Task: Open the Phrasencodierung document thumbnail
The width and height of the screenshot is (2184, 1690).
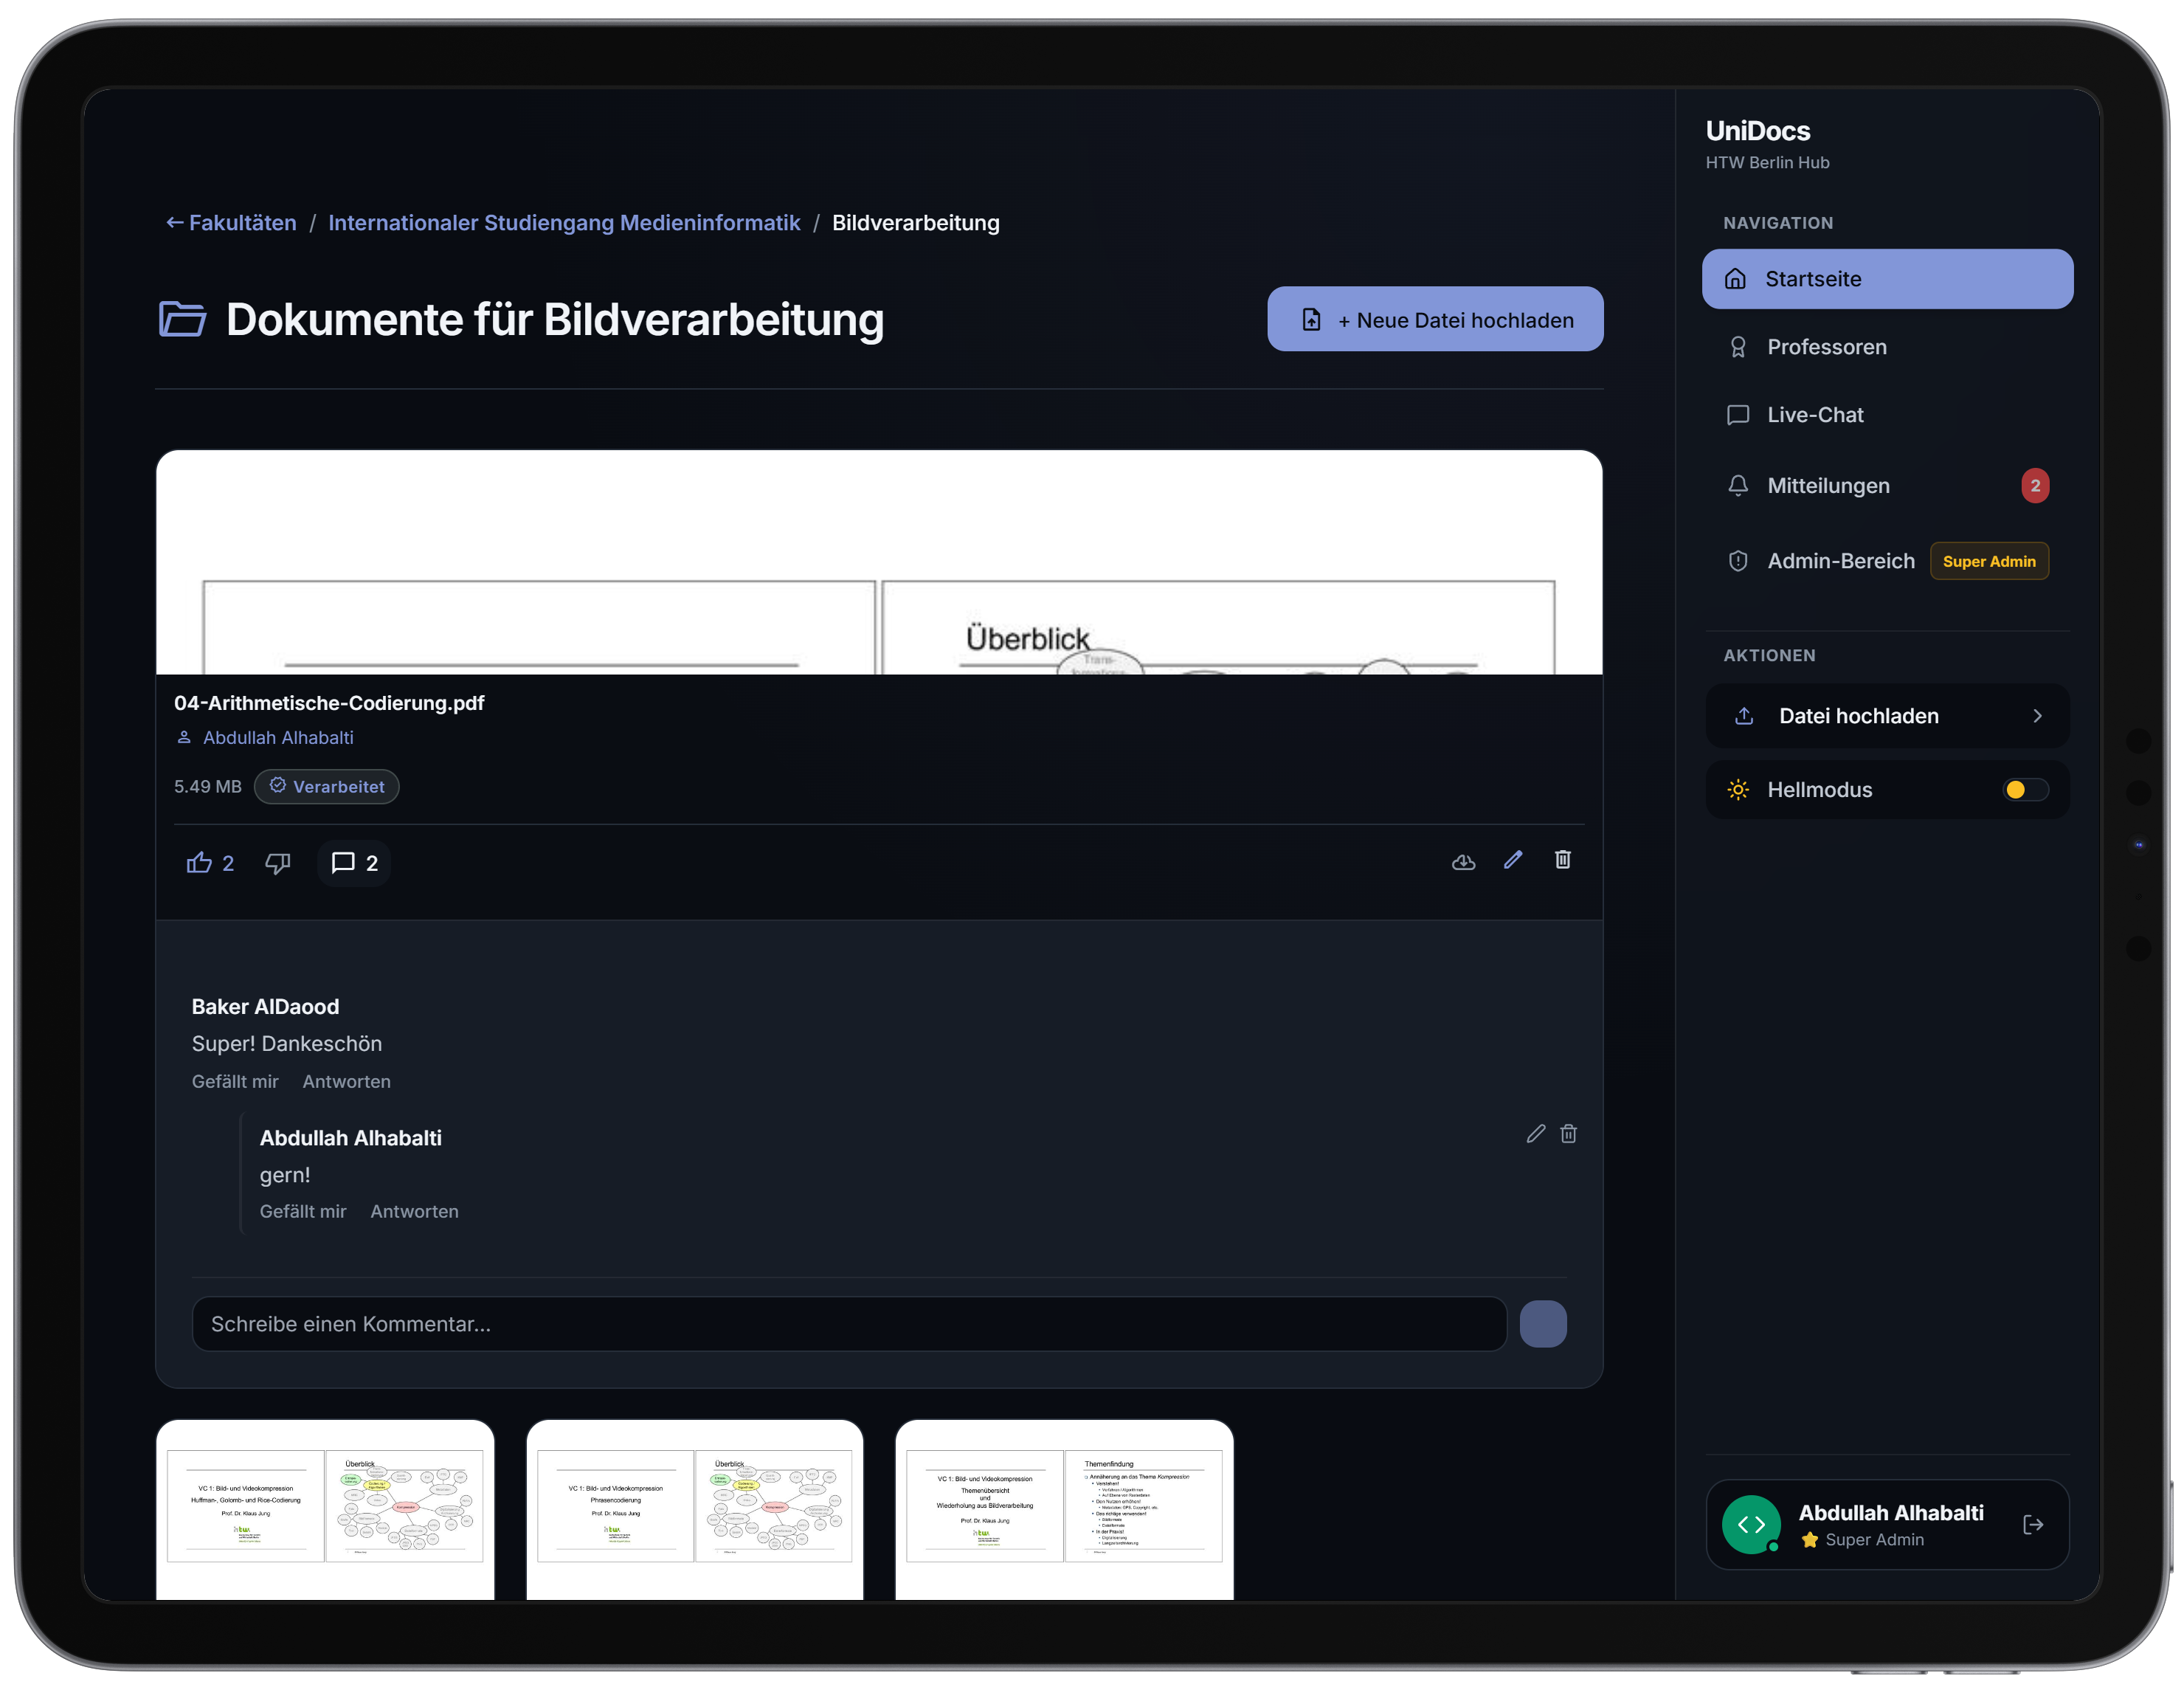Action: tap(695, 1510)
